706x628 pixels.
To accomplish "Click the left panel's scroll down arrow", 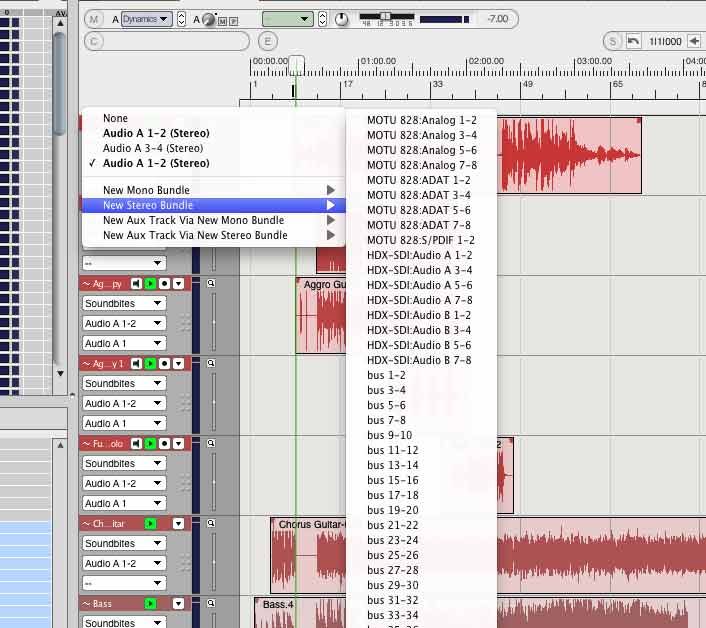I will [x=60, y=373].
